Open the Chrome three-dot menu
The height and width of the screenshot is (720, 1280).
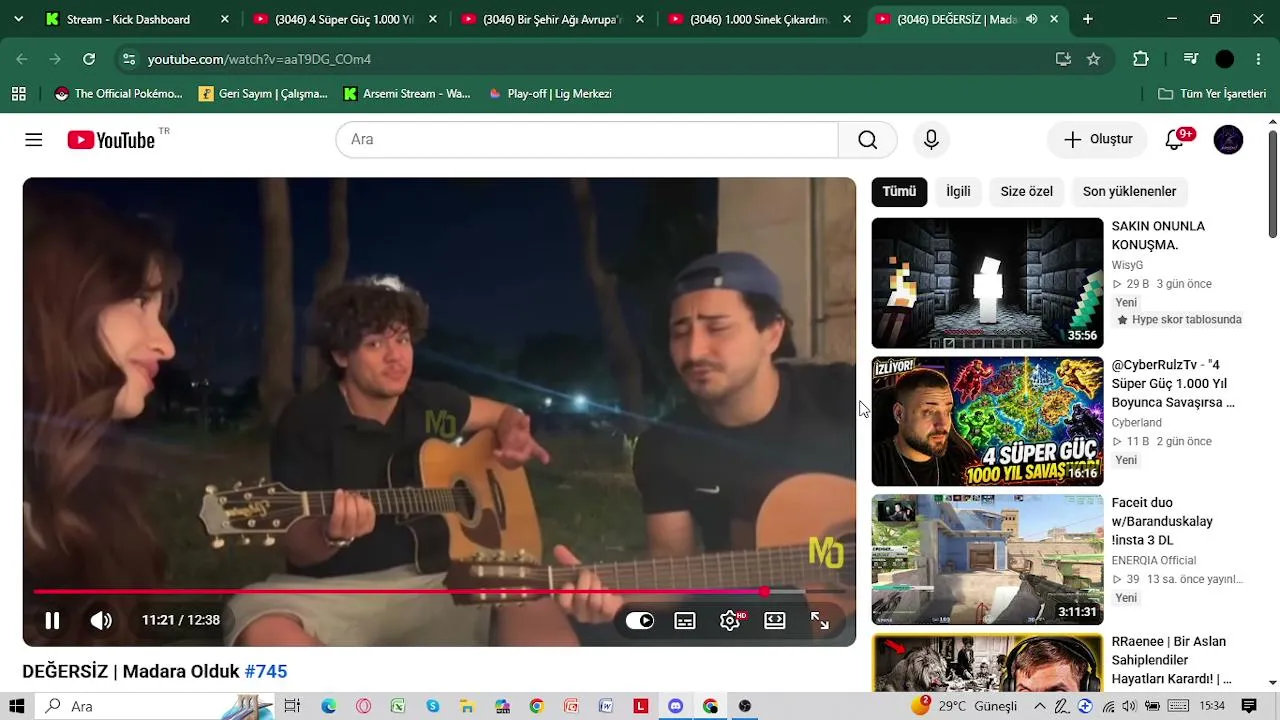[x=1258, y=59]
